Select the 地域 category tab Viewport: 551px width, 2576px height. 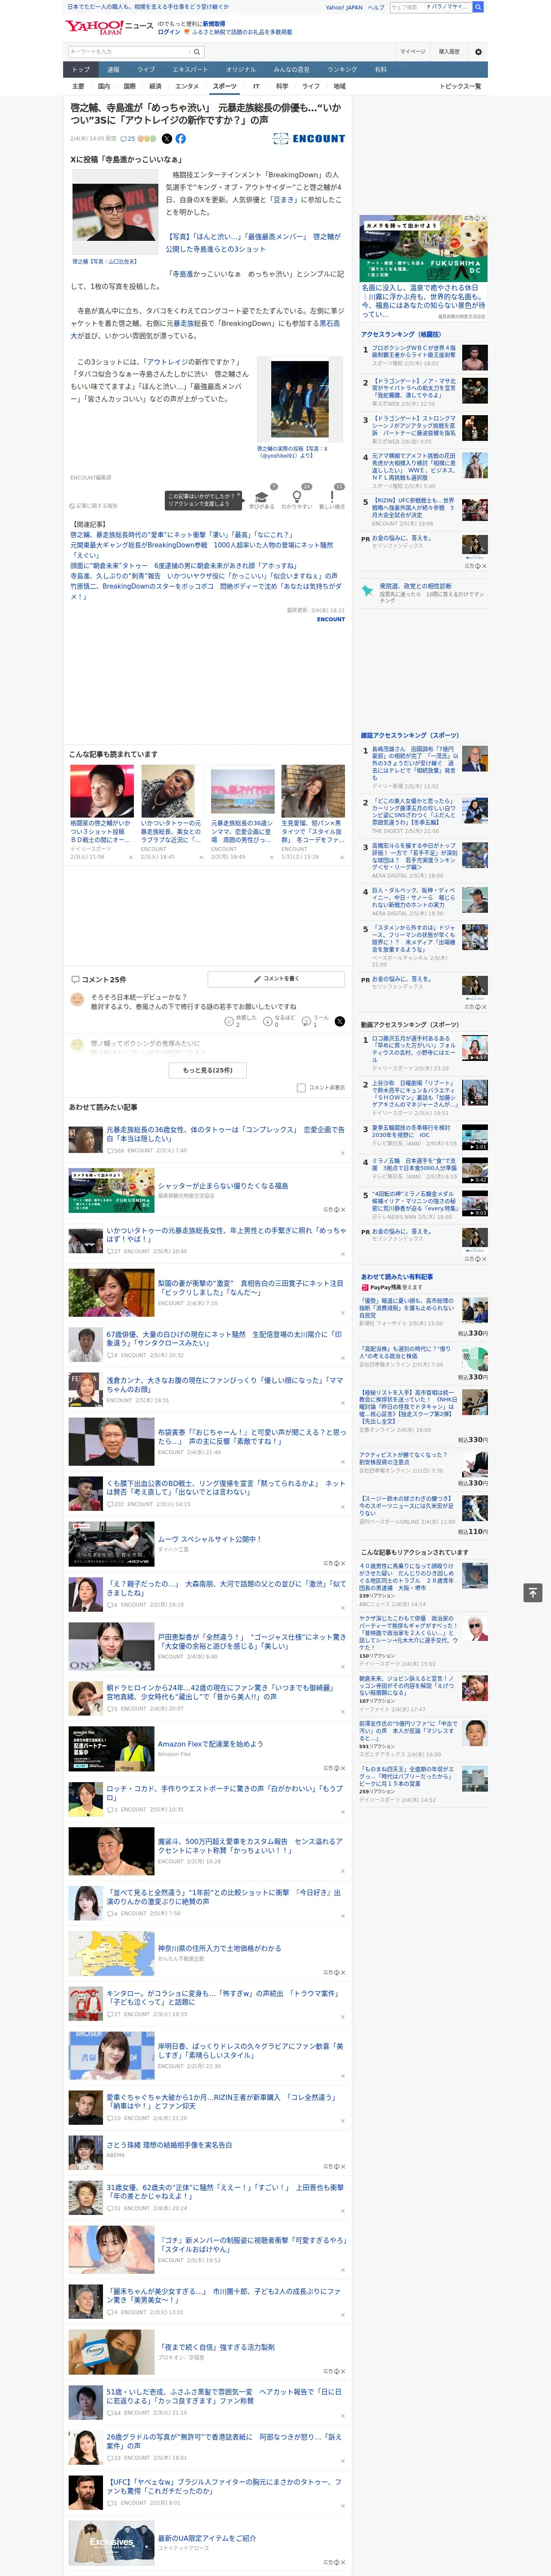[339, 86]
